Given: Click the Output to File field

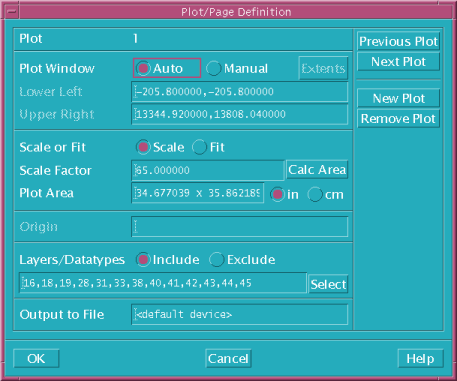Looking at the screenshot, I should click(x=240, y=314).
